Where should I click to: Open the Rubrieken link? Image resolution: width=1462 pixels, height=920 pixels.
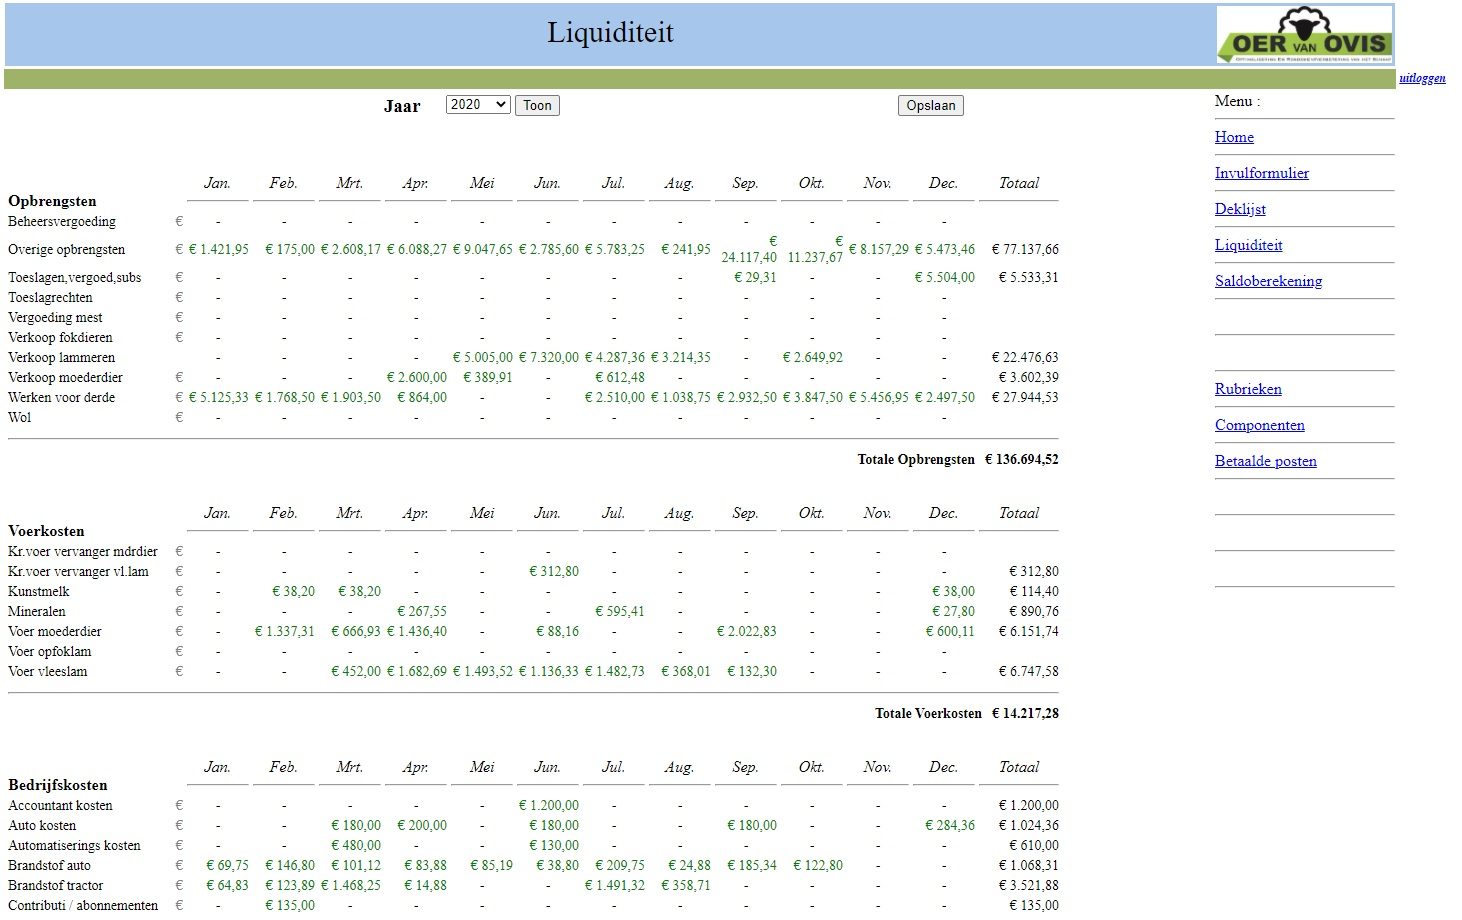coord(1248,389)
